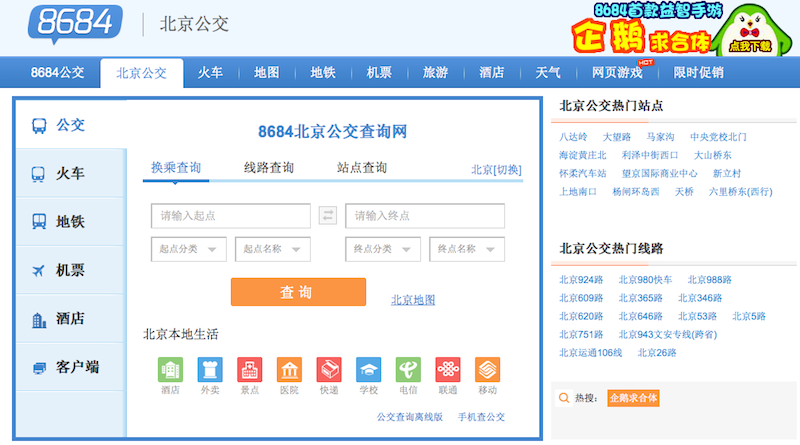Viewport: 800px width, 445px height.
Task: Click the hotel building icon in the sidebar
Action: pyautogui.click(x=39, y=319)
